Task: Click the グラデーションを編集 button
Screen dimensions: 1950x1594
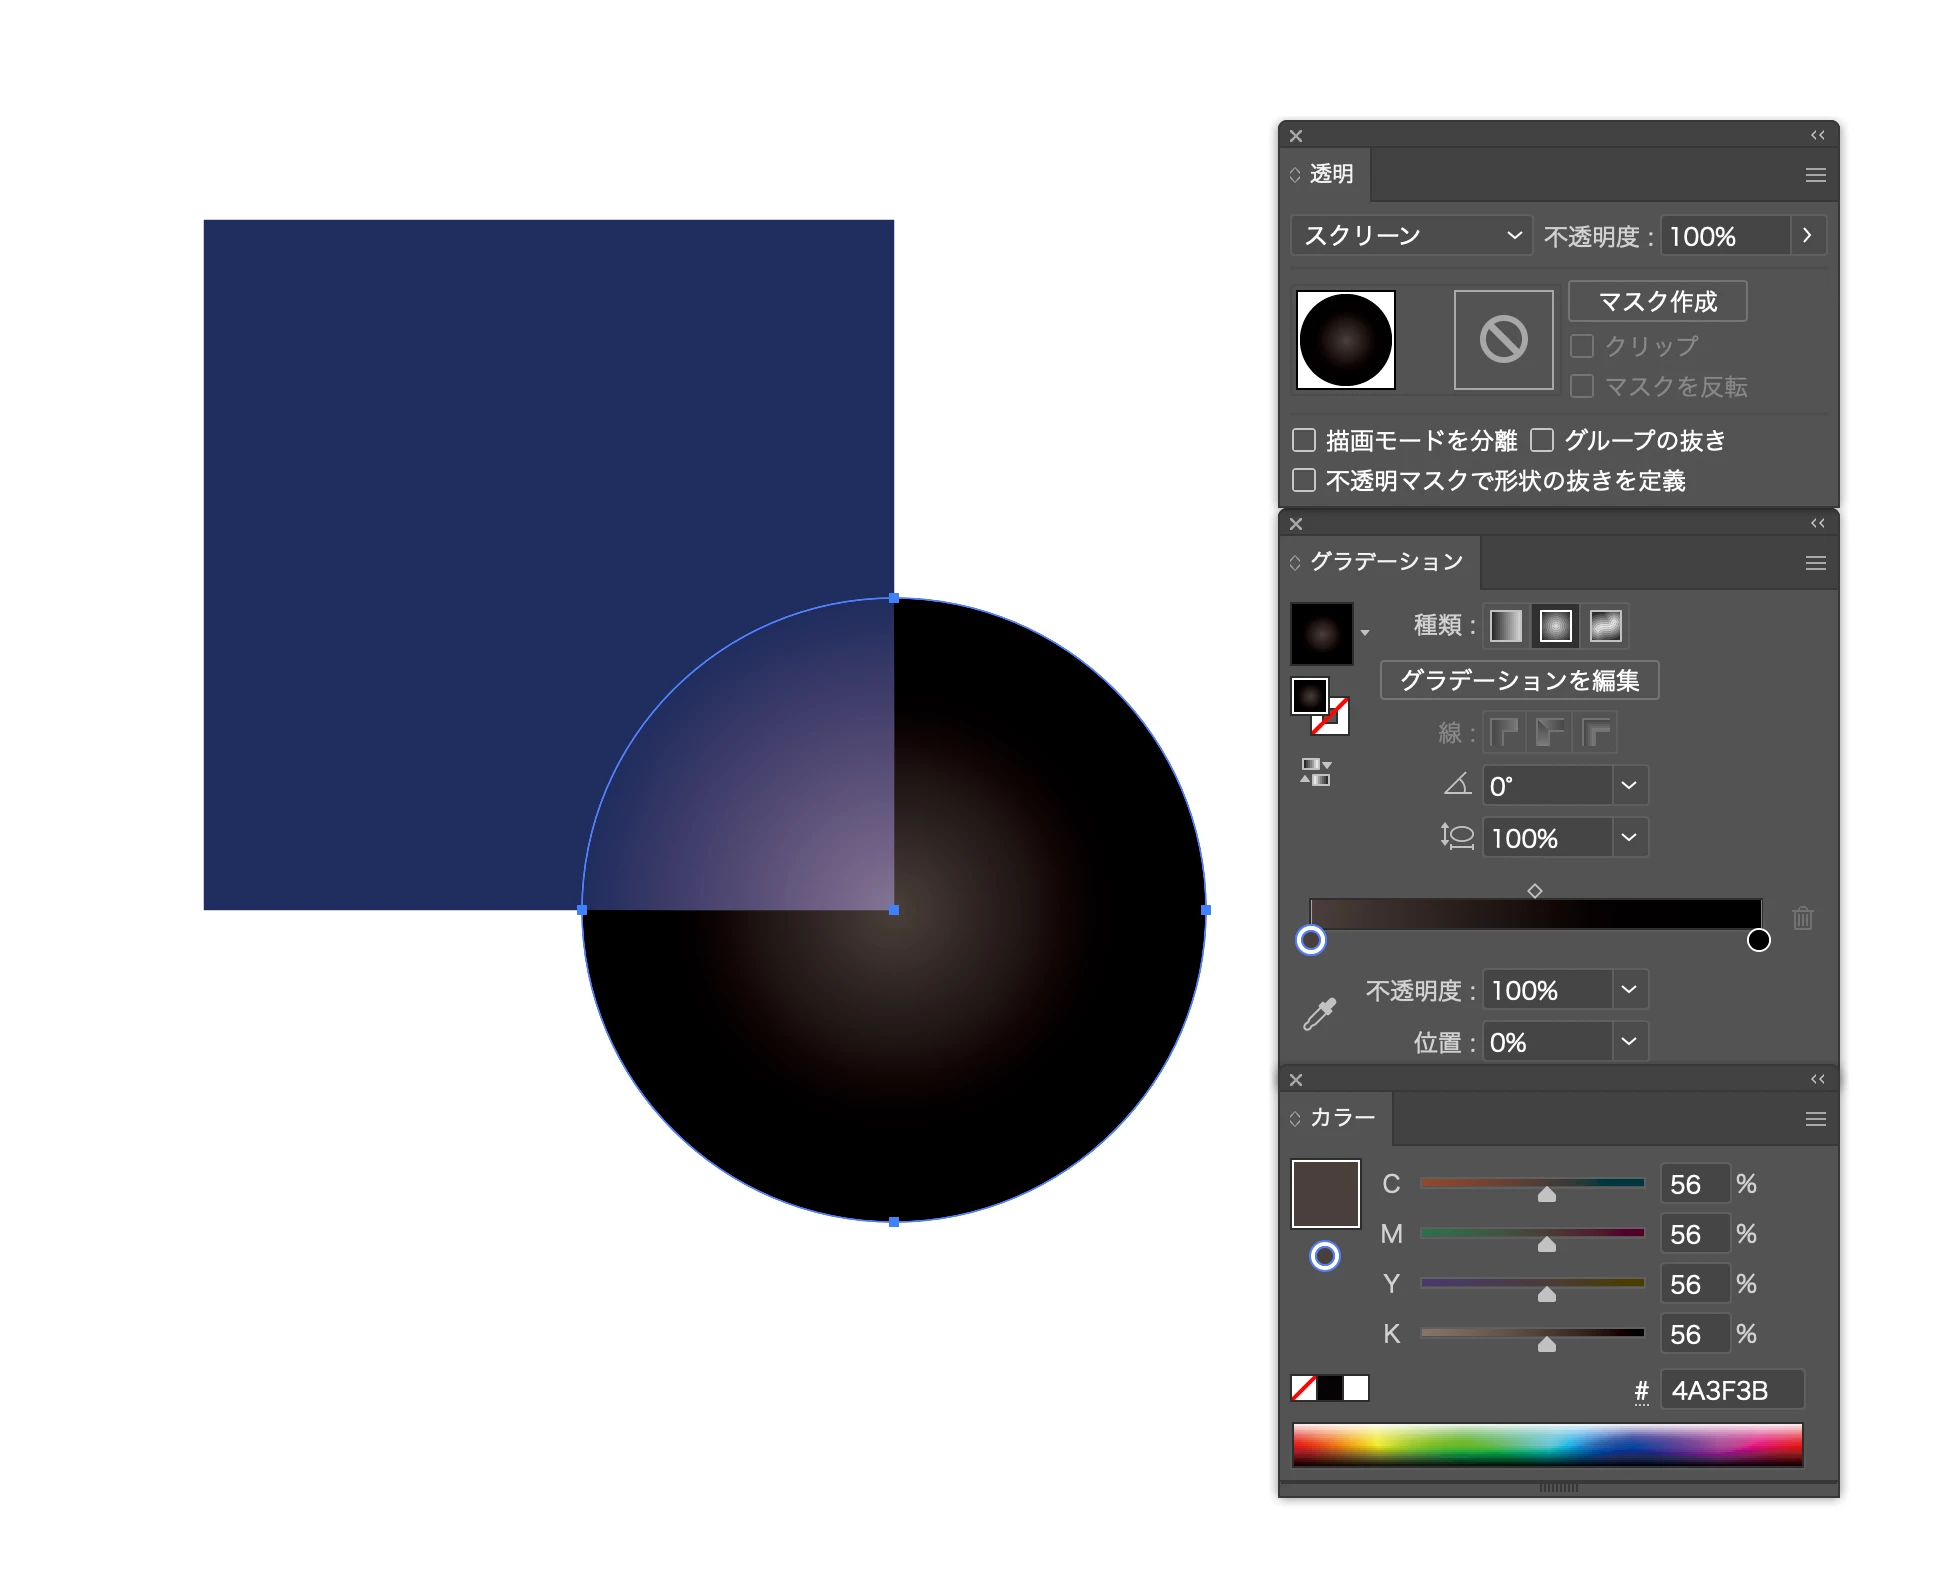Action: (1519, 681)
